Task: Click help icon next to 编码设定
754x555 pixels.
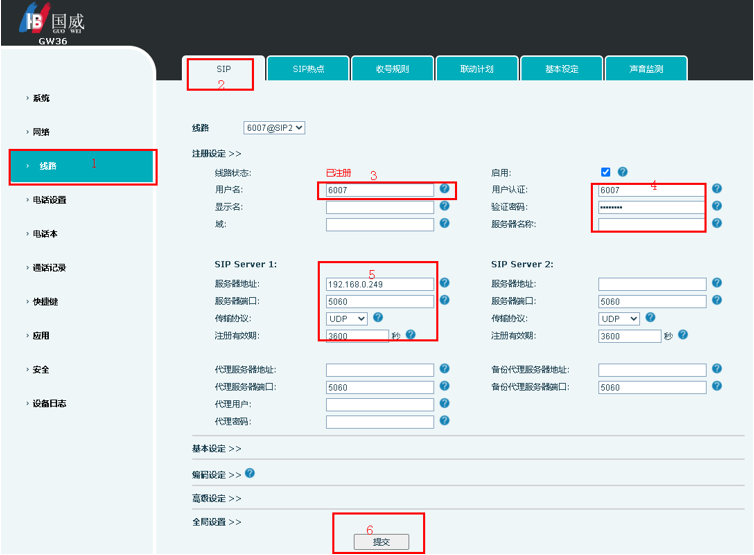Action: (250, 473)
